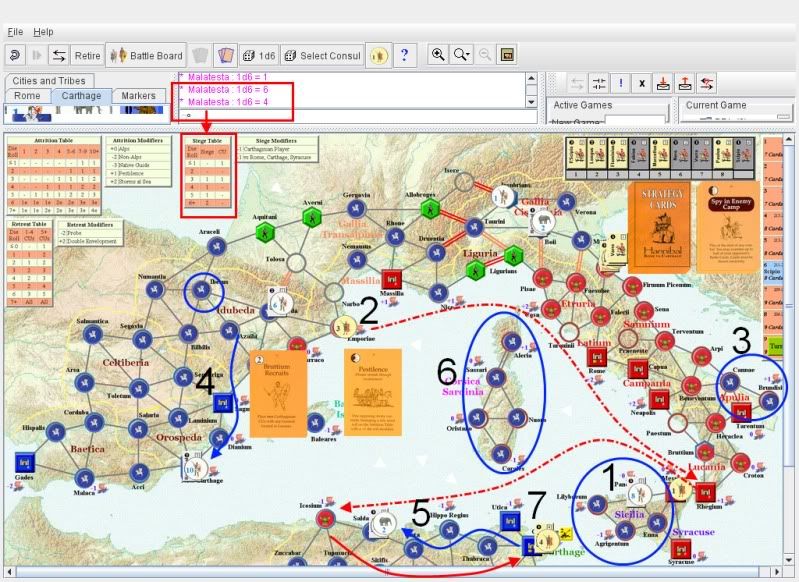This screenshot has width=799, height=582.
Task: Click the green Aquitani tribe hexagon
Action: pyautogui.click(x=265, y=233)
